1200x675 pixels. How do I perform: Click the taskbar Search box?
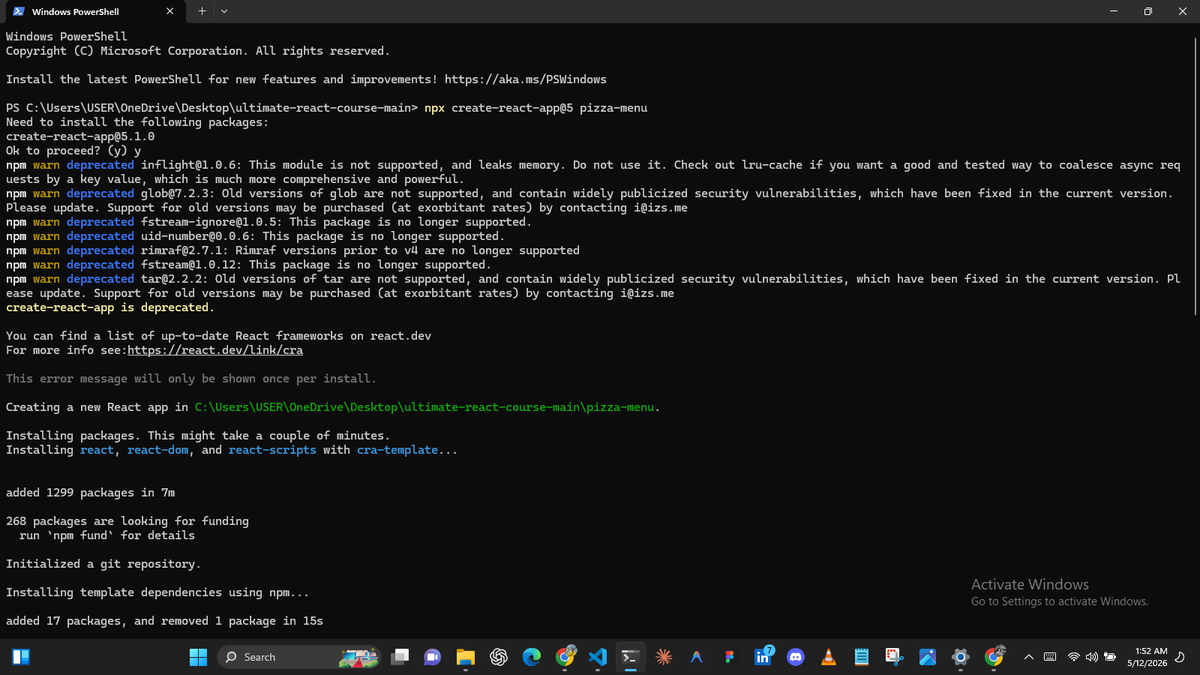(x=298, y=657)
